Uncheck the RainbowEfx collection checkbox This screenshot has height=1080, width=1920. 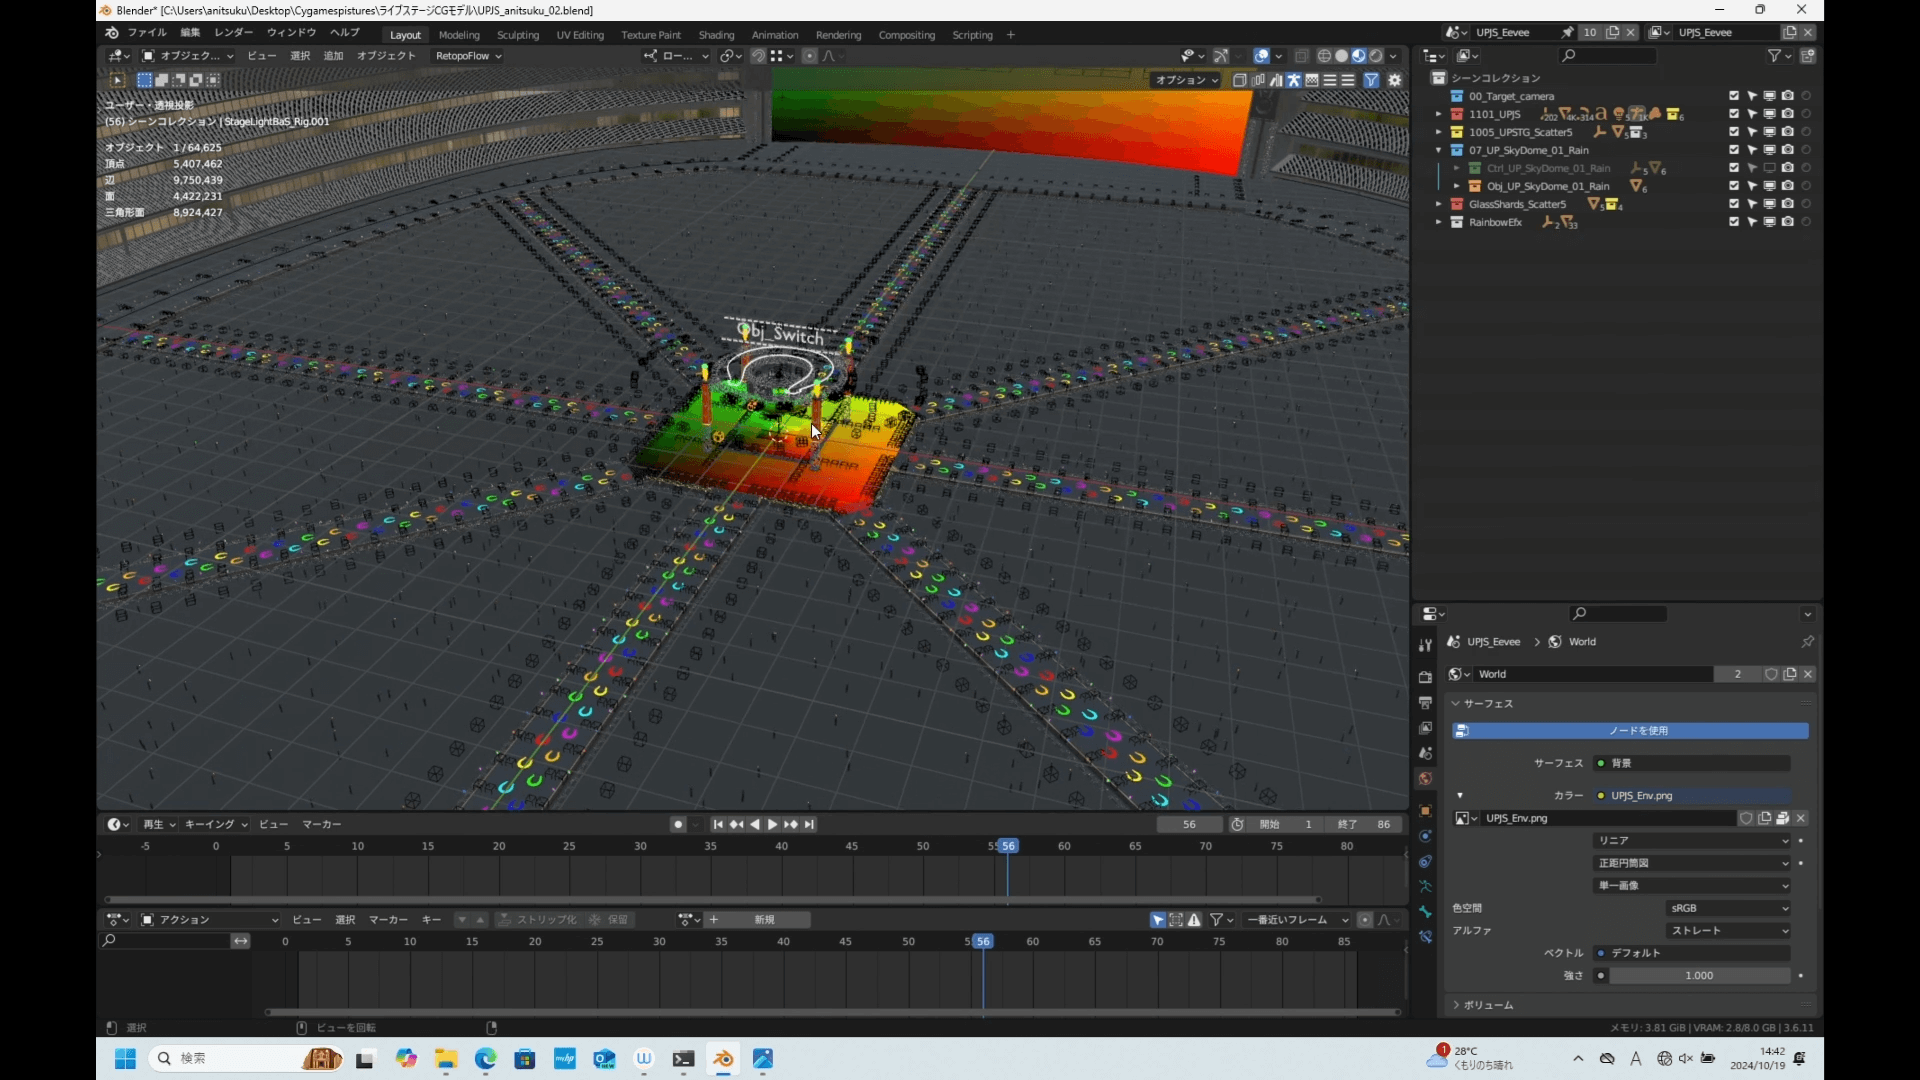coord(1734,222)
